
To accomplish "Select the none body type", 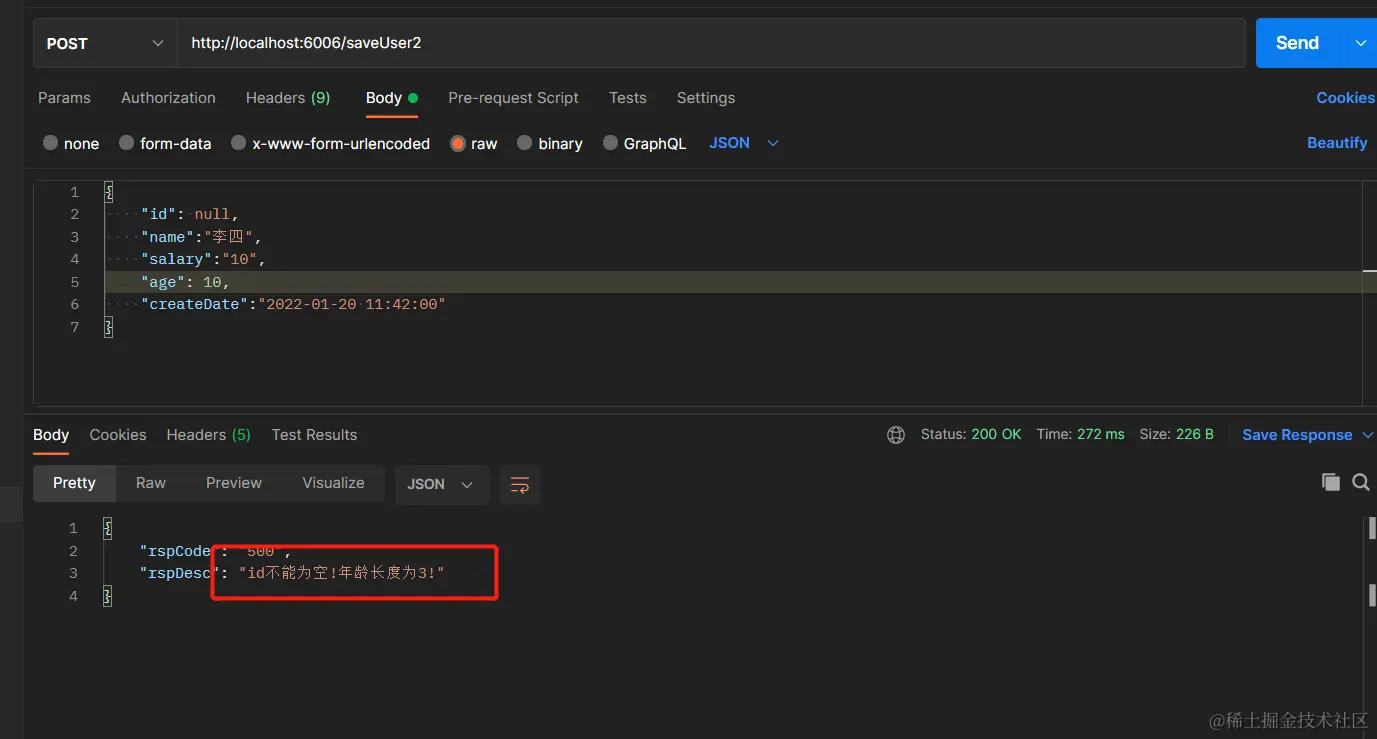I will (71, 143).
